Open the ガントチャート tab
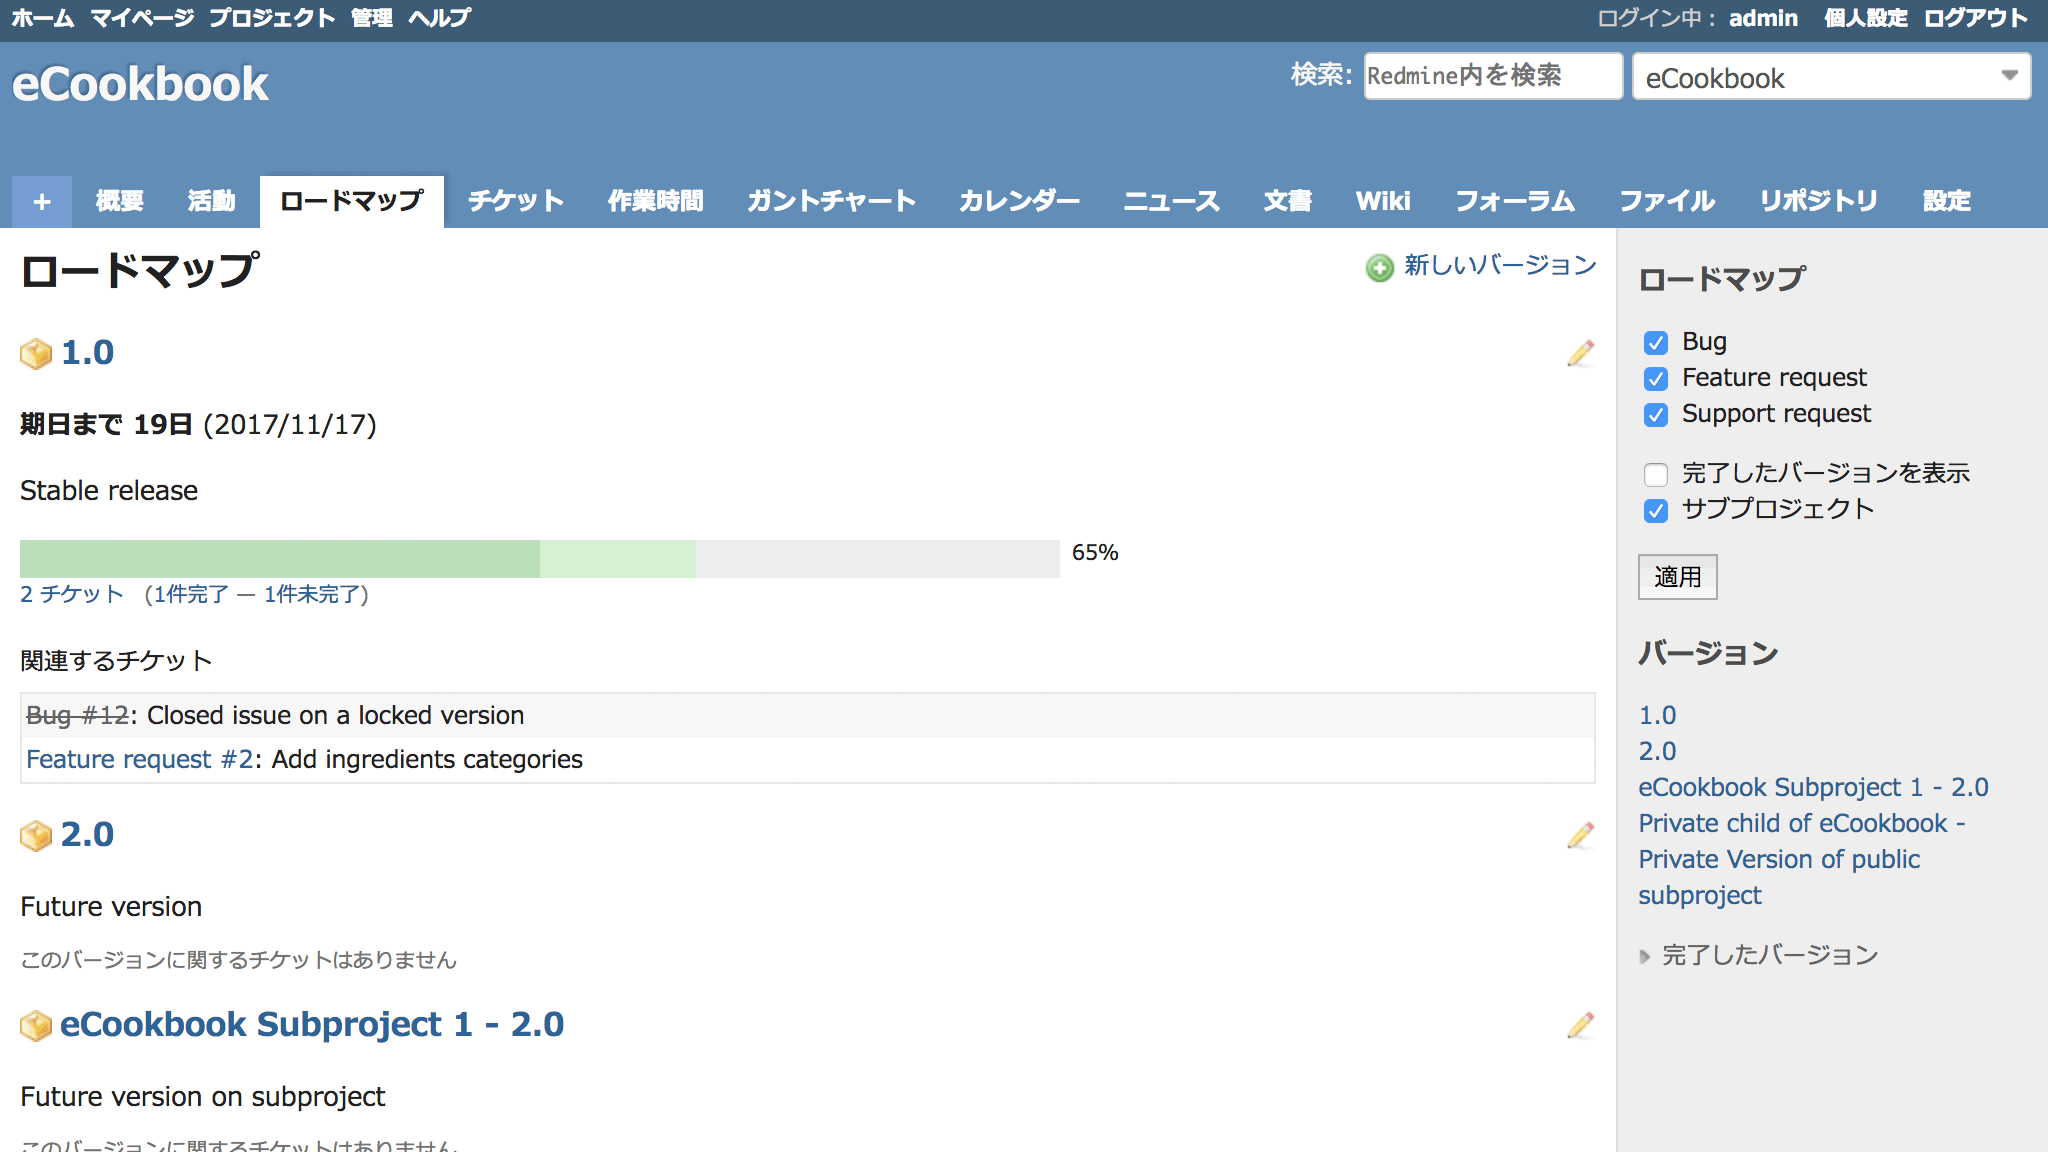 coord(832,201)
